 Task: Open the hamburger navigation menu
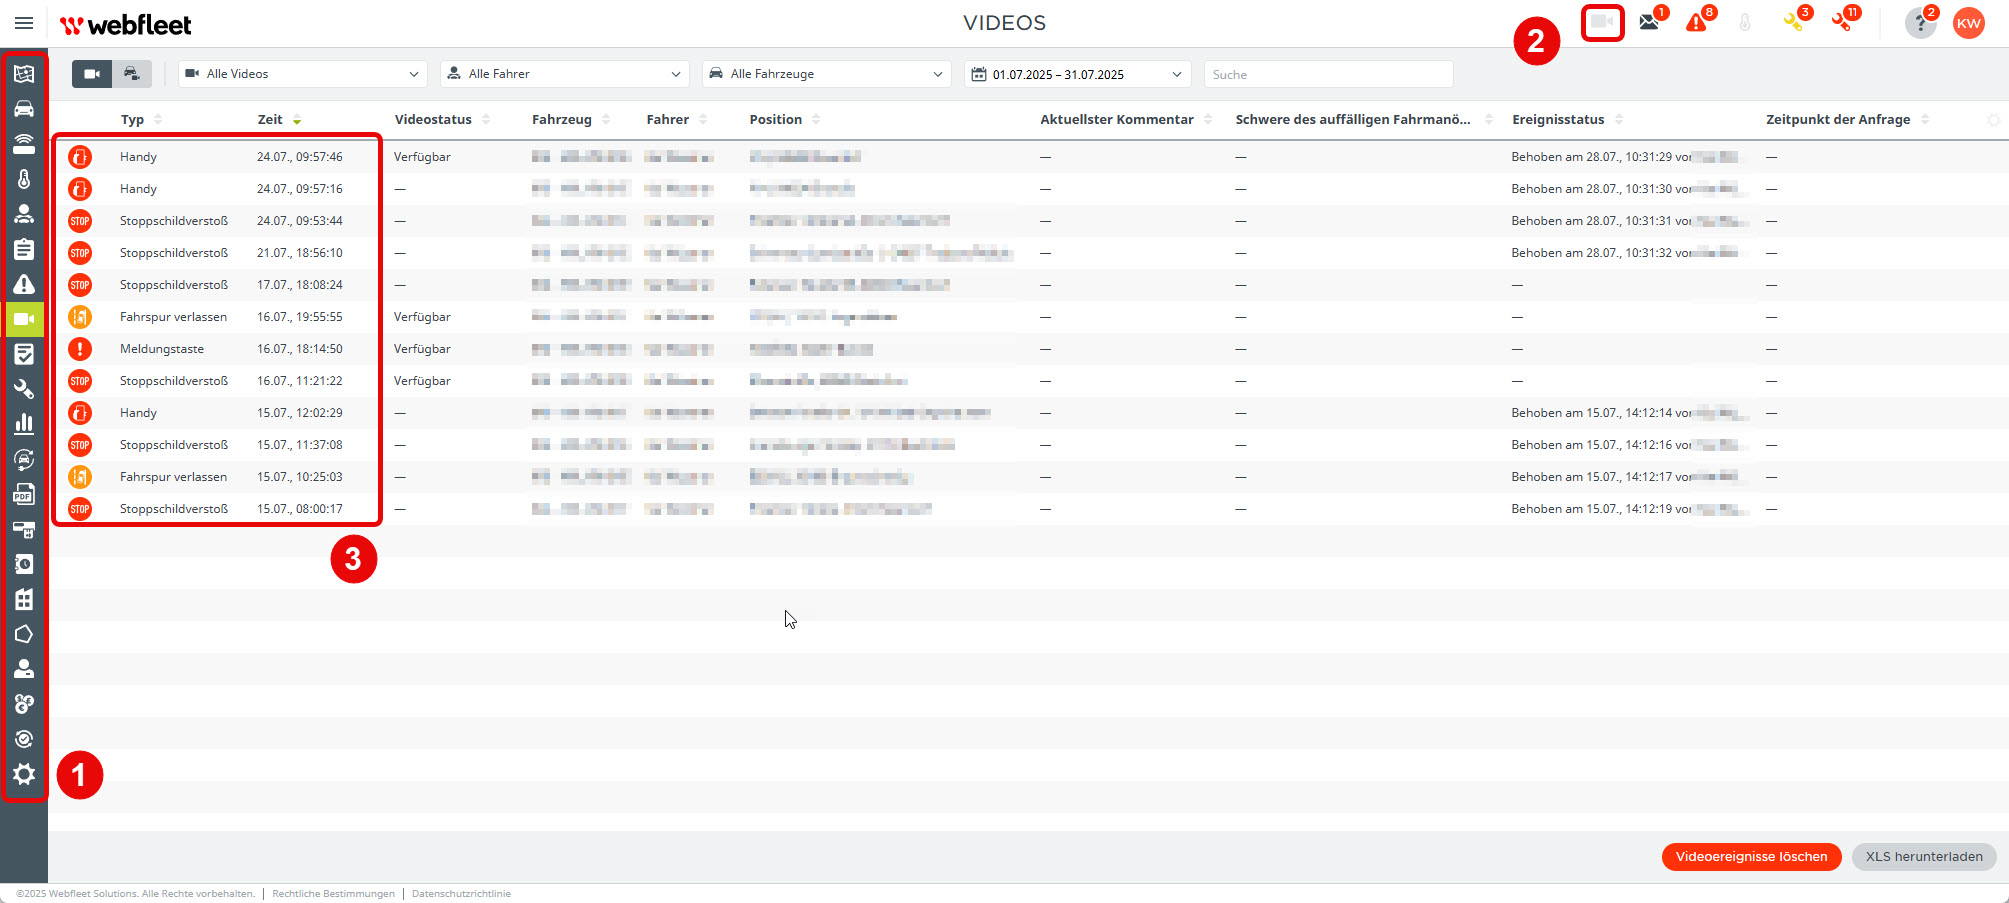(23, 22)
